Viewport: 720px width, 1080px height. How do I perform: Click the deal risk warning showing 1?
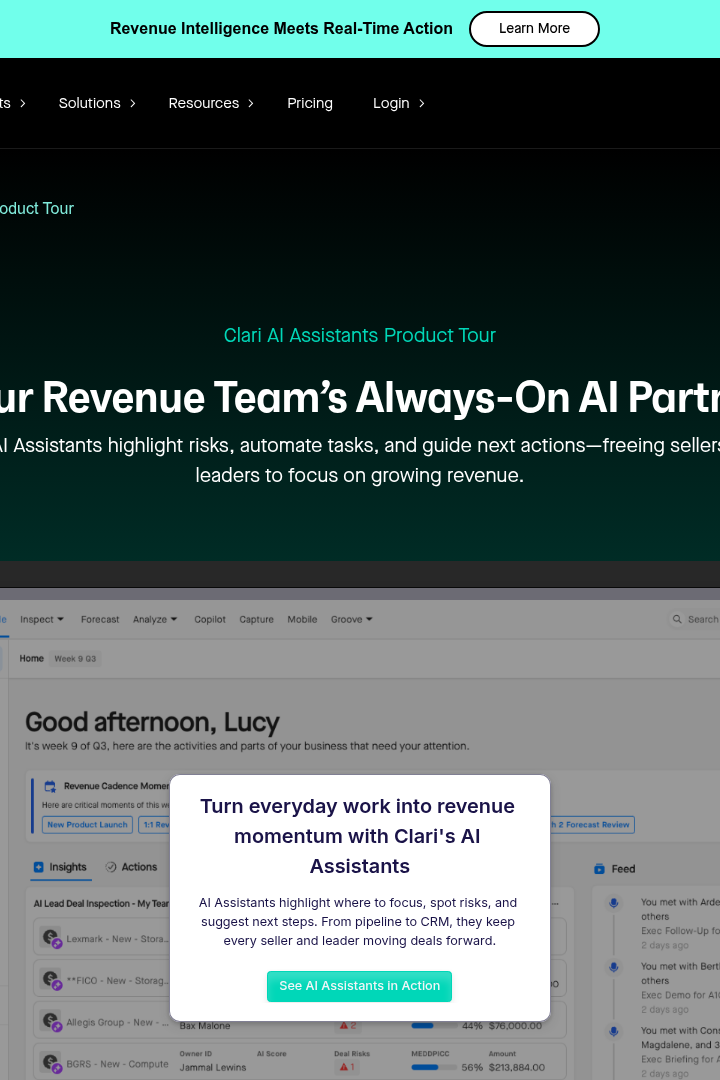(x=347, y=1067)
